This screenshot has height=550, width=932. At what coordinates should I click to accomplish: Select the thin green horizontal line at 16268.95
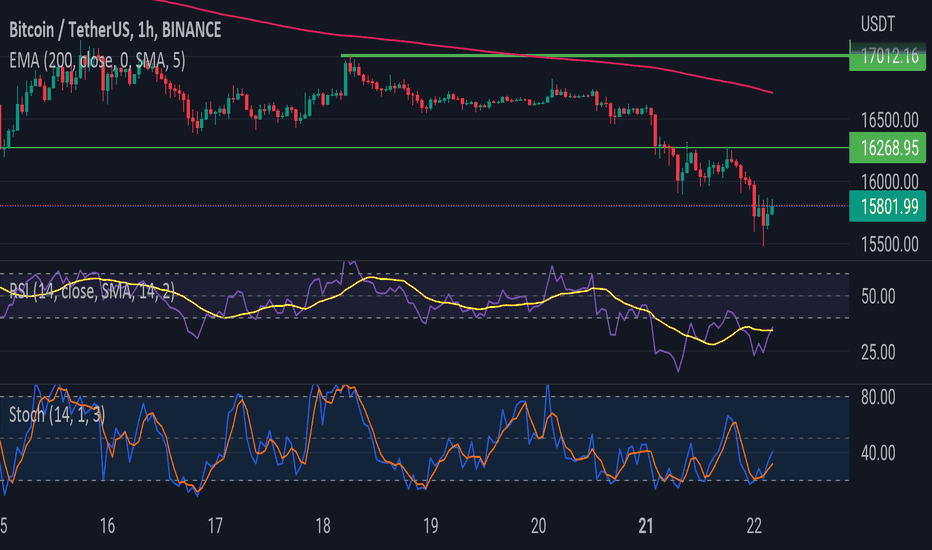pos(424,147)
